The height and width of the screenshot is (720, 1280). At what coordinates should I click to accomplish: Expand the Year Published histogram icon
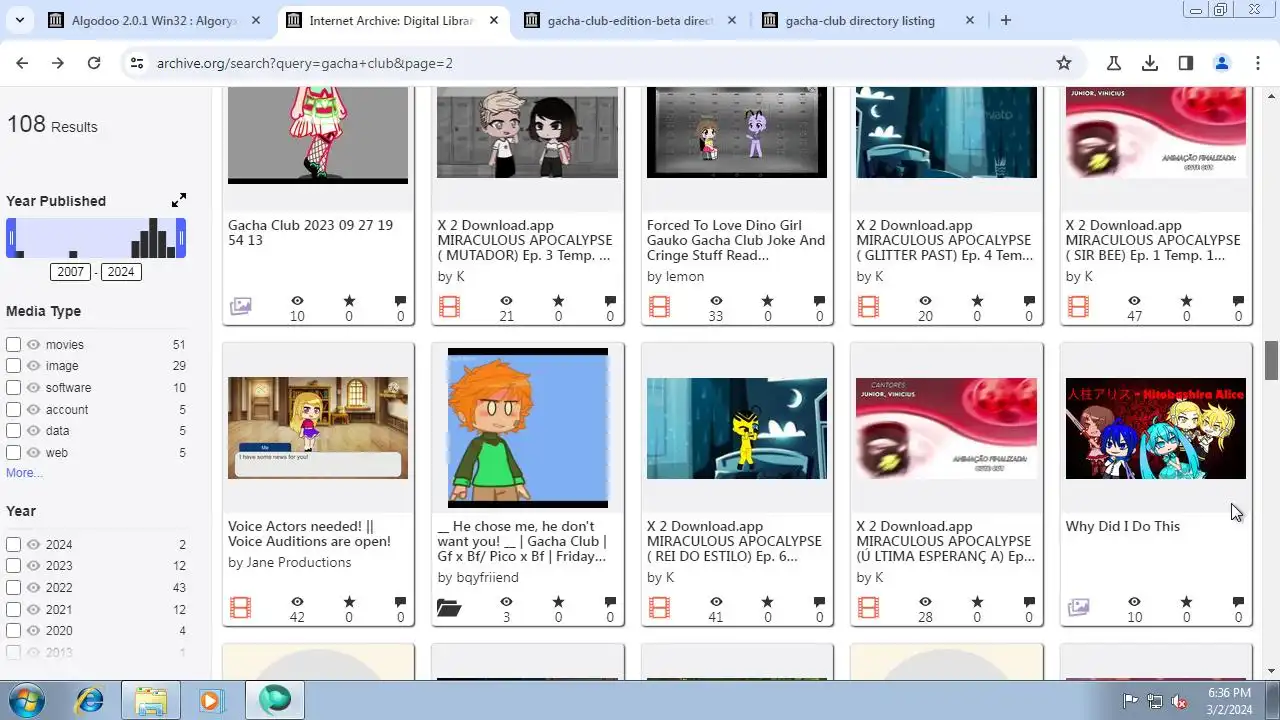[x=179, y=200]
